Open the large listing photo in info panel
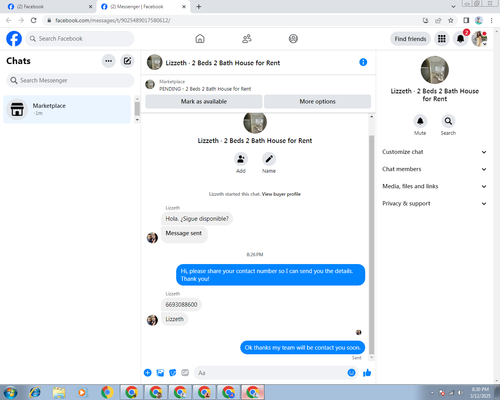Viewport: 500px width, 400px height. click(435, 70)
